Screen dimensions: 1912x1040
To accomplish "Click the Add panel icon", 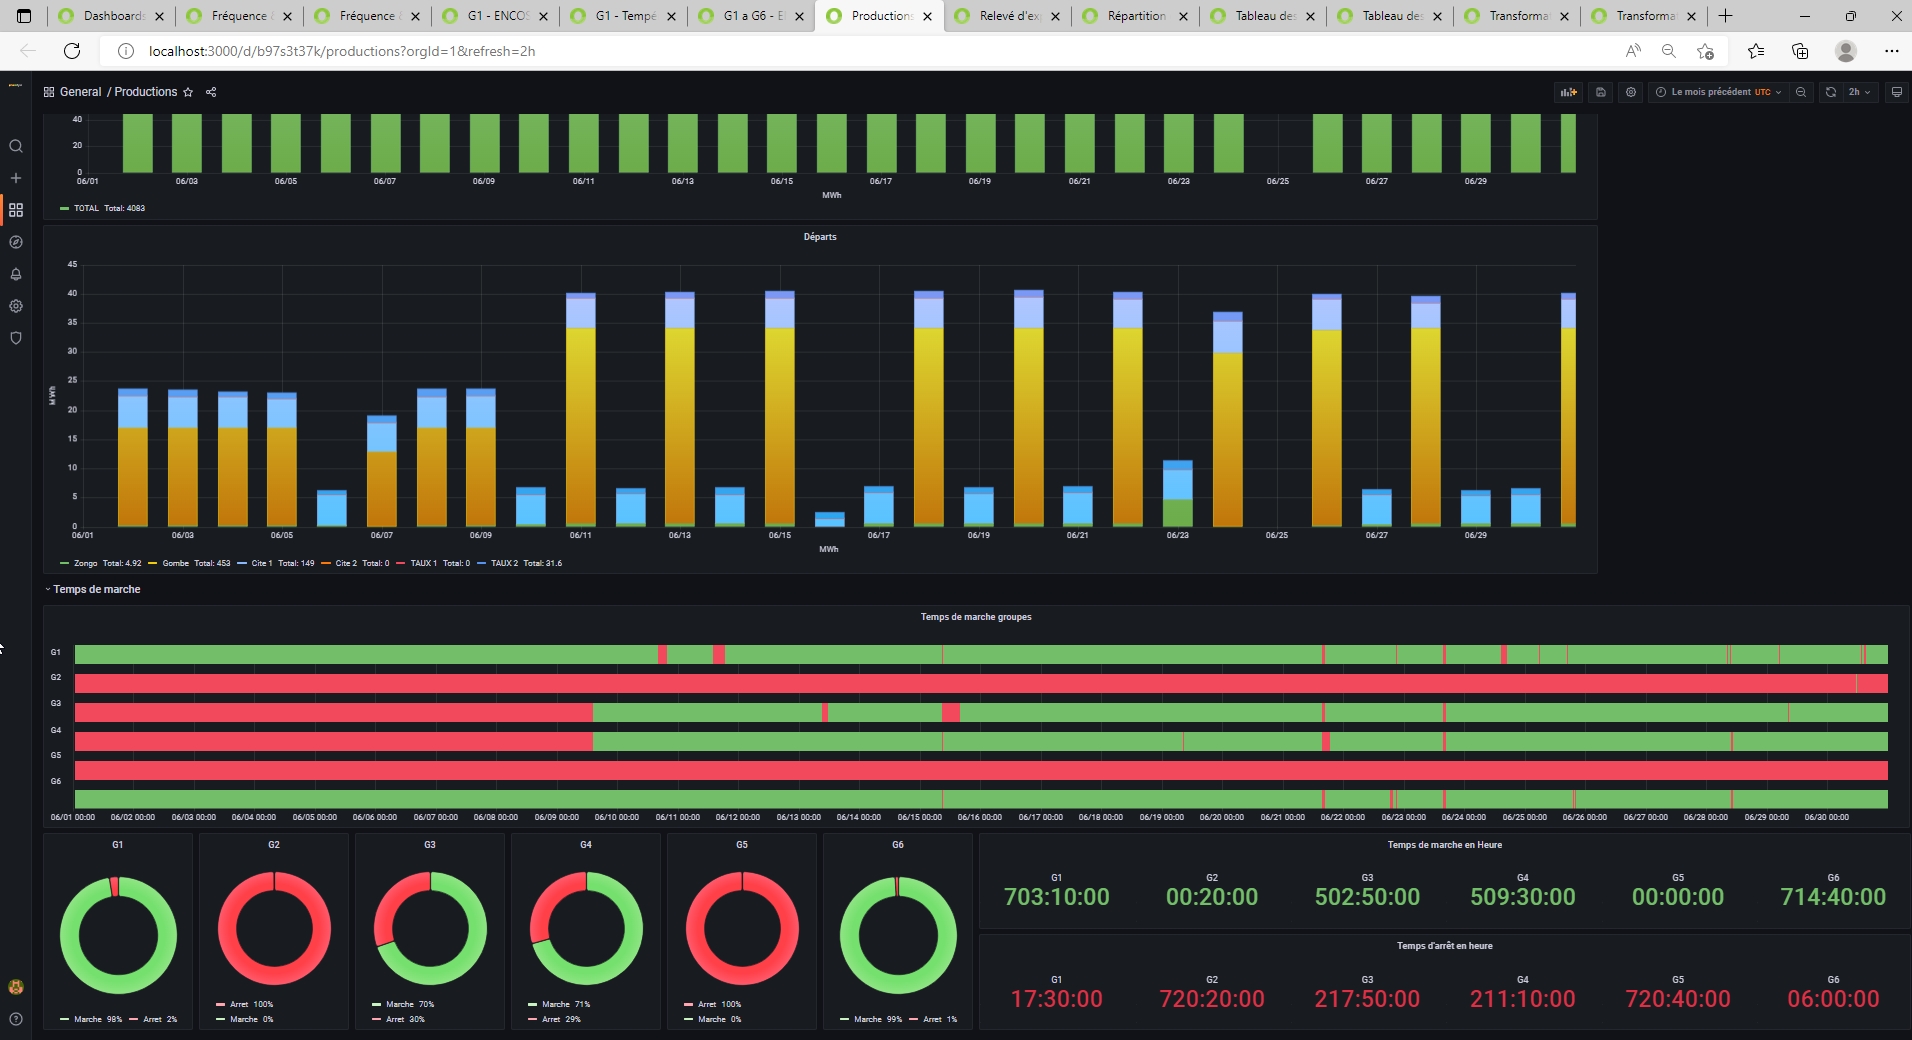I will coord(1568,92).
